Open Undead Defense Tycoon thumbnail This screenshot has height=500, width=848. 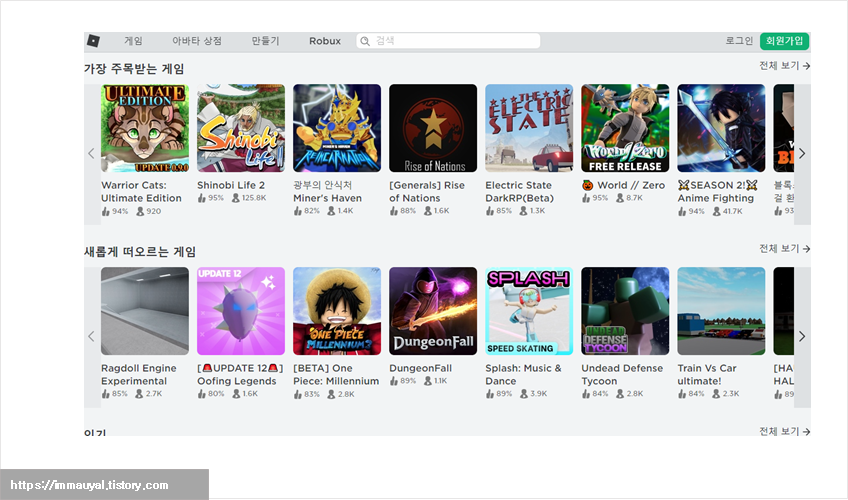point(625,311)
